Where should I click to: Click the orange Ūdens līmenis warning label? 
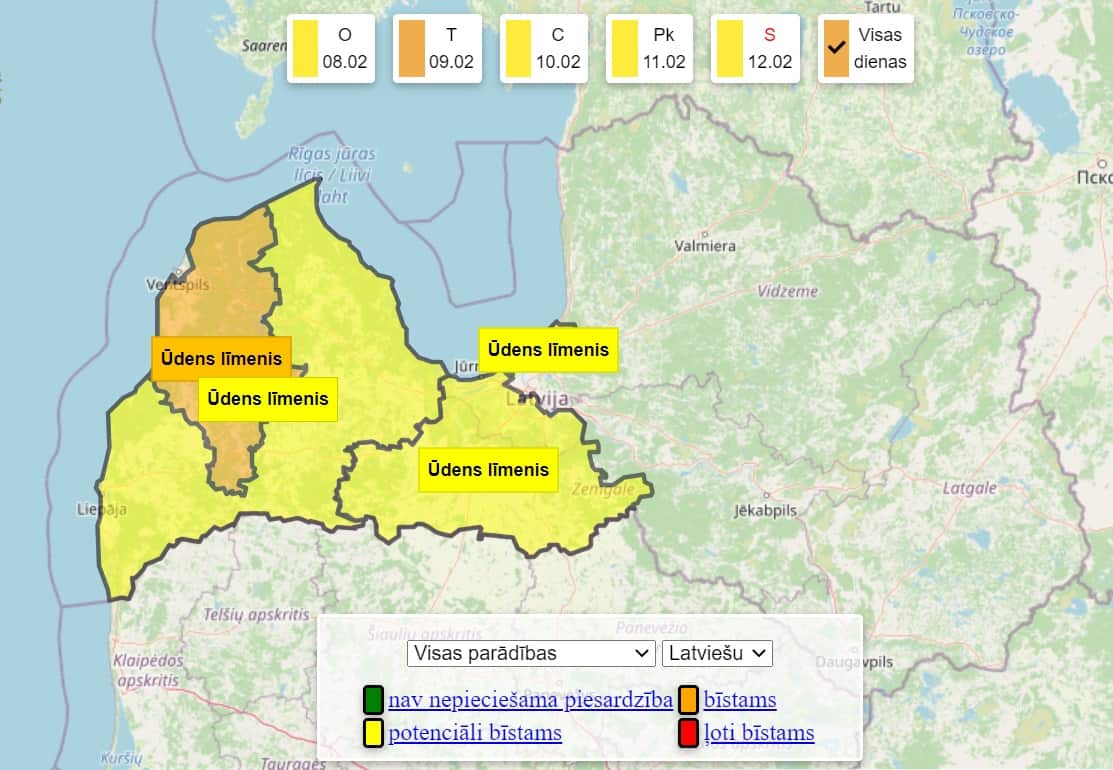coord(221,358)
